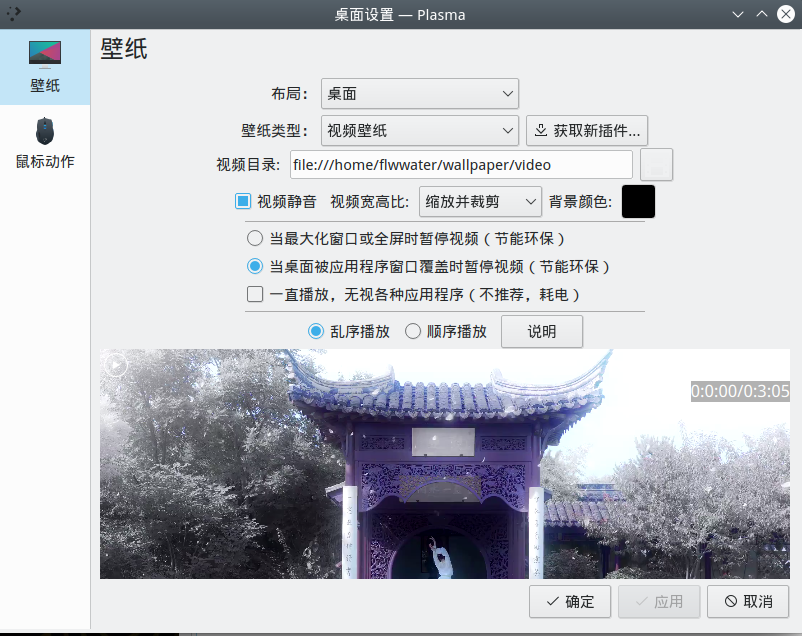Select 当最大化窗口或全屏时暂停视频 radio option
This screenshot has width=802, height=636.
coord(255,238)
